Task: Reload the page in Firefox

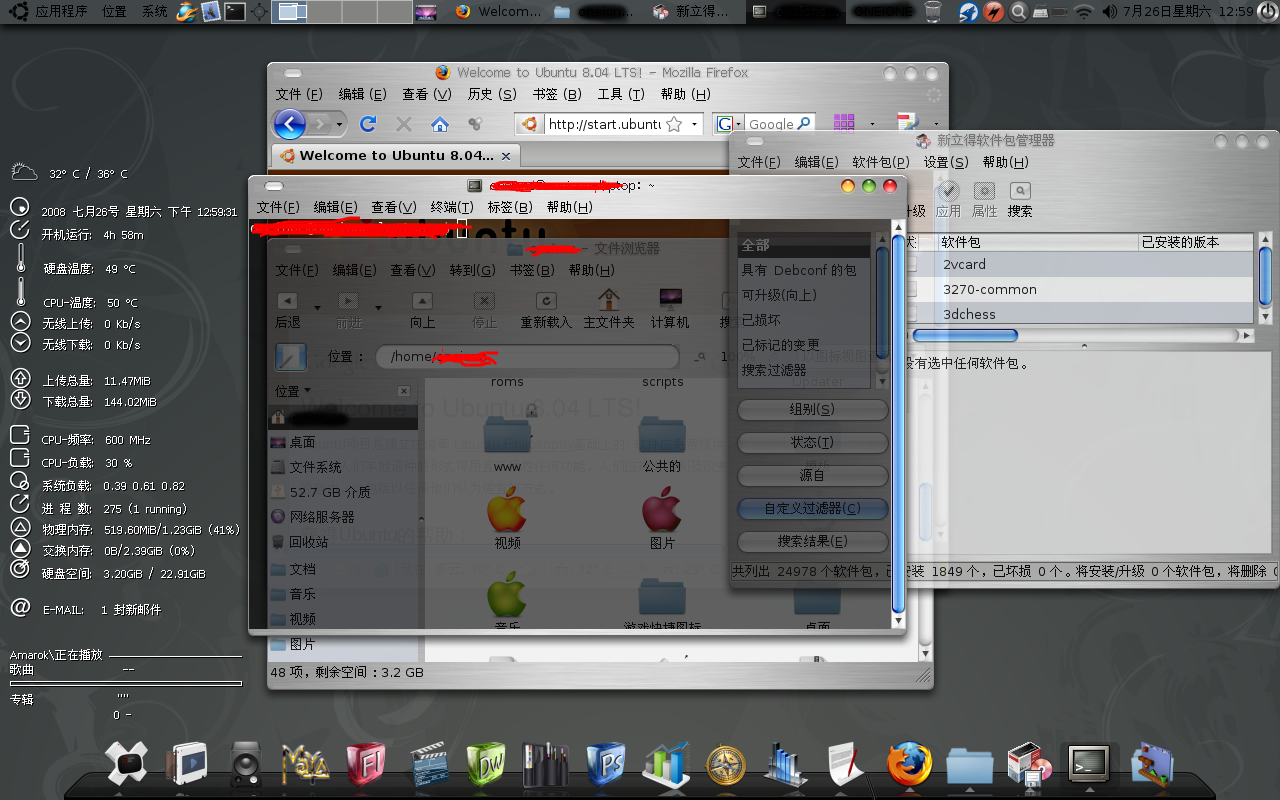Action: [x=368, y=124]
